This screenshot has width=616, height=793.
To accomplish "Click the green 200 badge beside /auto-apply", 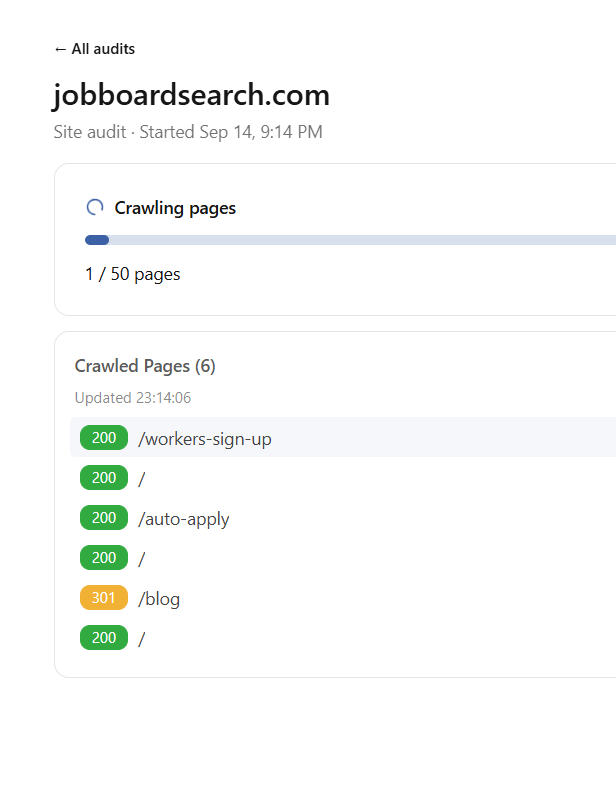I will point(104,517).
